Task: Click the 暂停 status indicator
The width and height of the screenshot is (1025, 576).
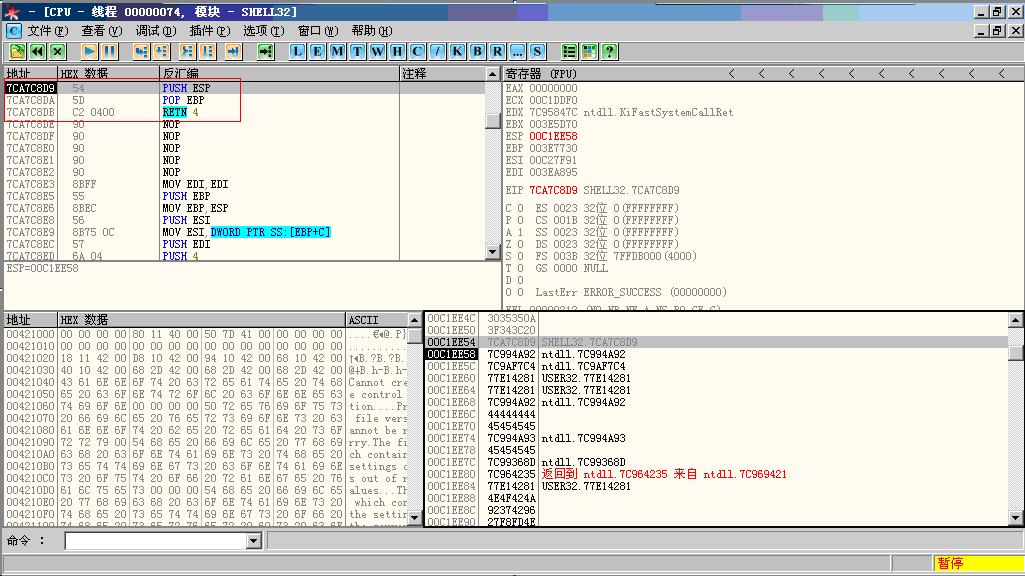Action: 978,563
